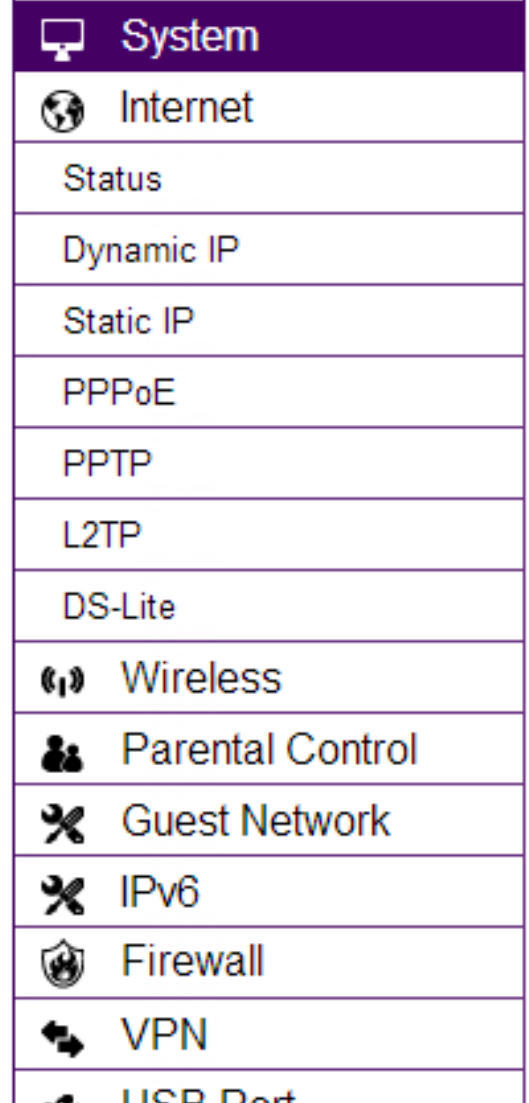
Task: Click the System monitor icon
Action: (x=62, y=37)
